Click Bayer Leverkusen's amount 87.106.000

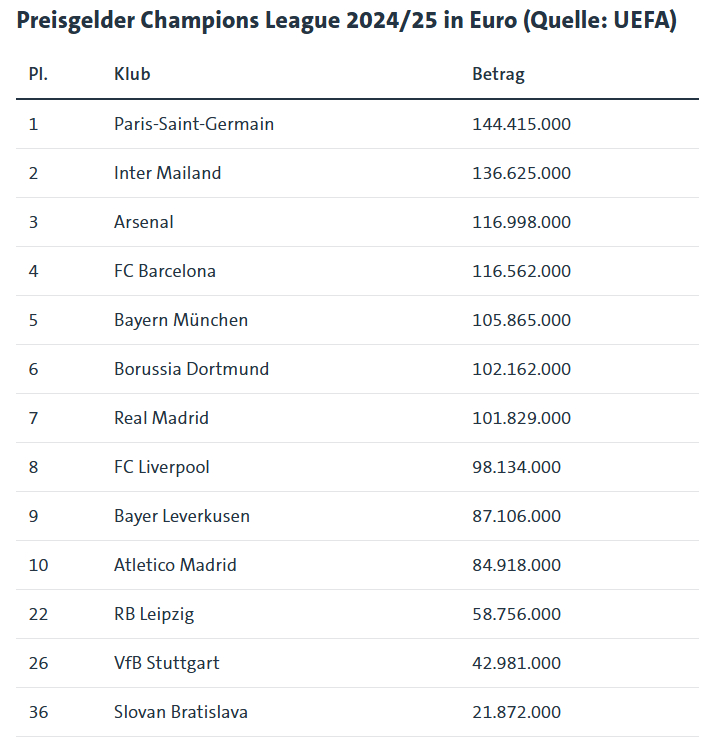tap(516, 516)
